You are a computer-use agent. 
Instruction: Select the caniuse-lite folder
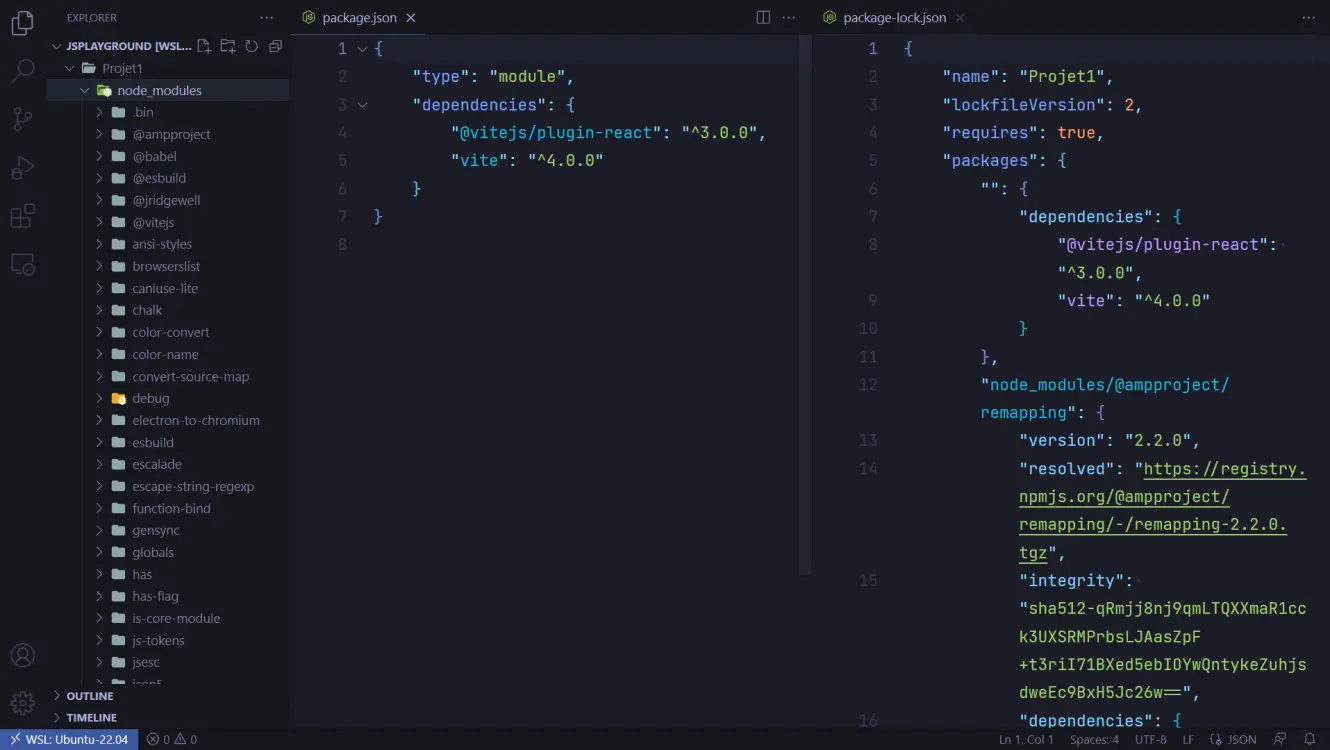[165, 288]
